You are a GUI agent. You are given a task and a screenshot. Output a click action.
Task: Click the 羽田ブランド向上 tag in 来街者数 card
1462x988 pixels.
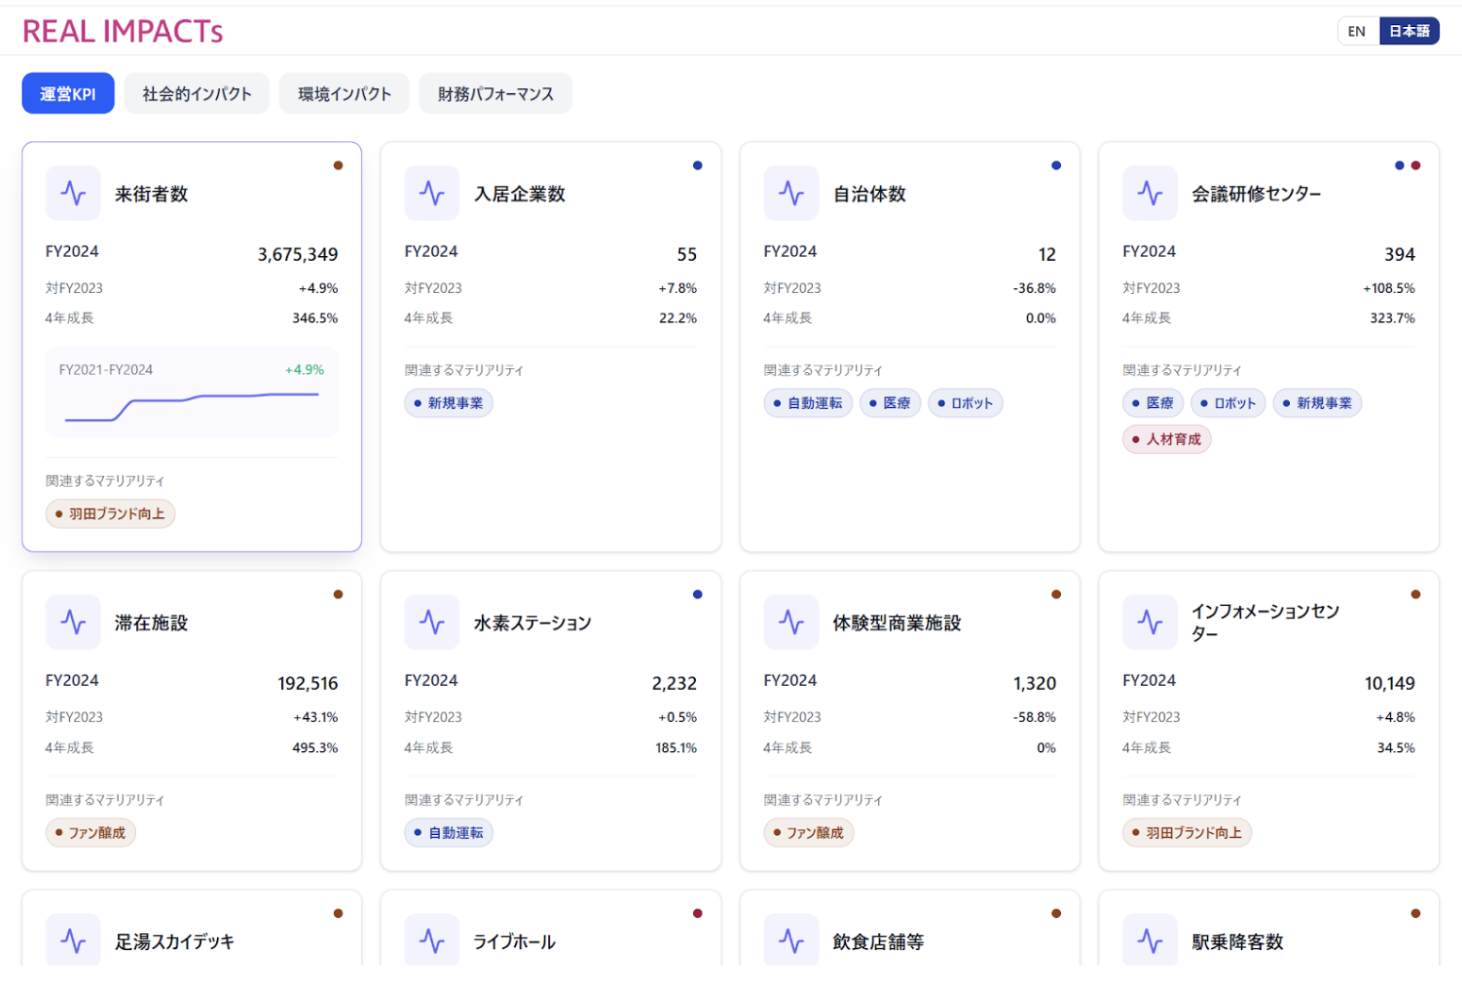click(110, 514)
